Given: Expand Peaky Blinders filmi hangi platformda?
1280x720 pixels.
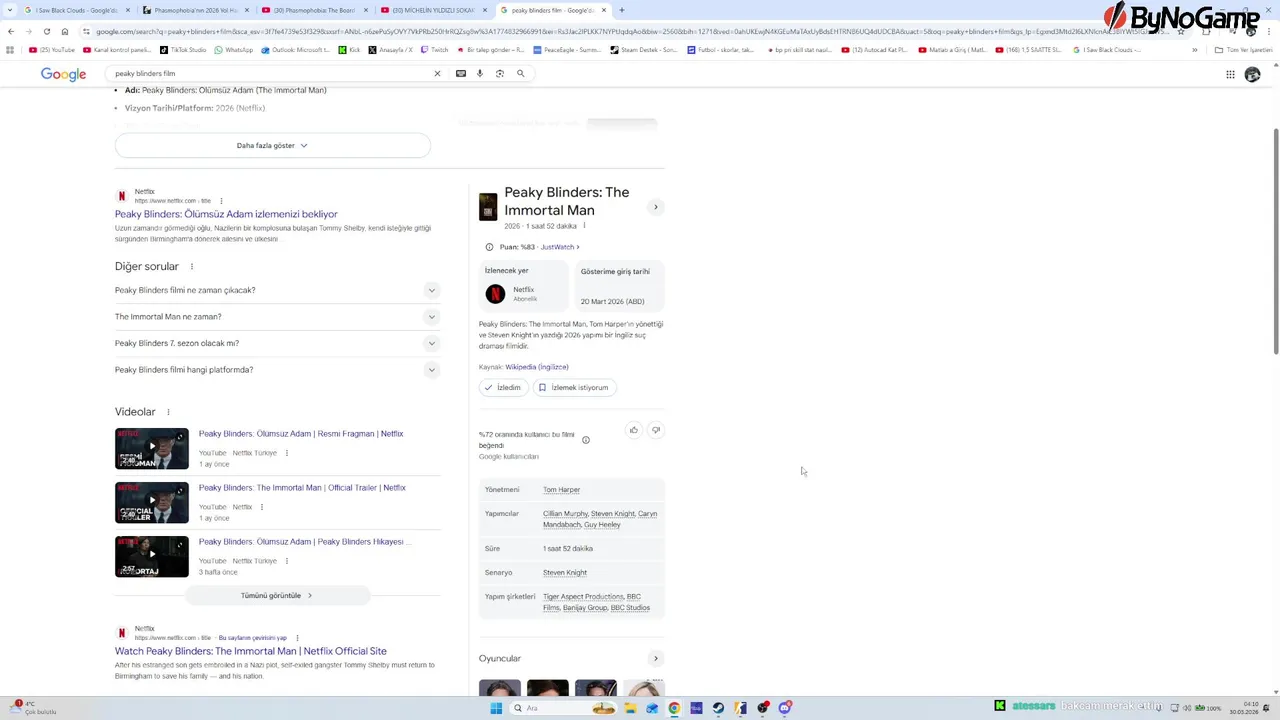Looking at the screenshot, I should pyautogui.click(x=277, y=370).
